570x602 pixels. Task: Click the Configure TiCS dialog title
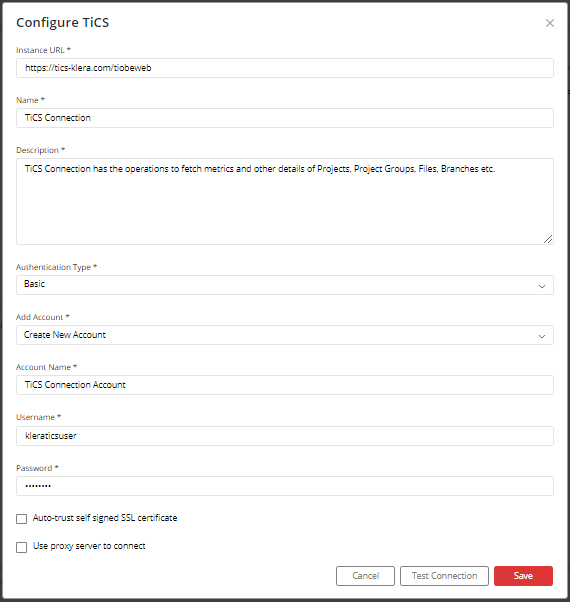(x=63, y=23)
